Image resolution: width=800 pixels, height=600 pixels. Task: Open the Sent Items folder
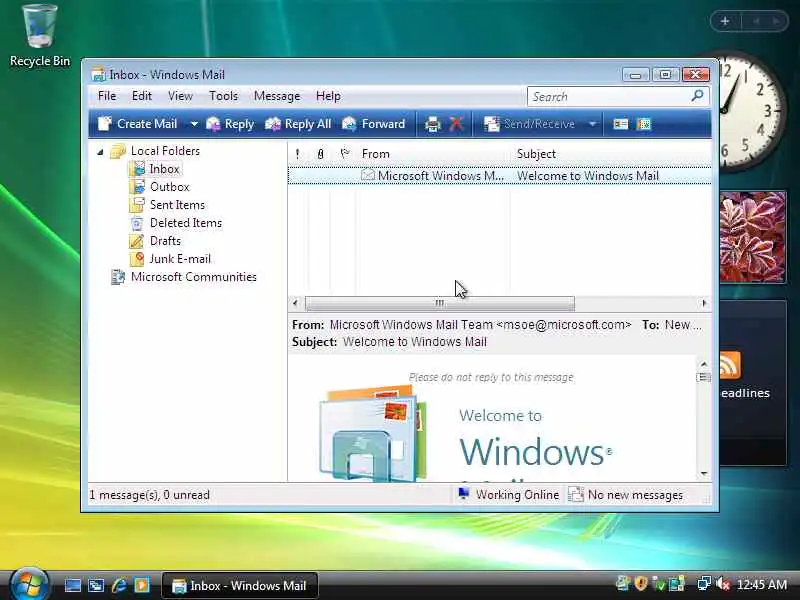point(177,205)
